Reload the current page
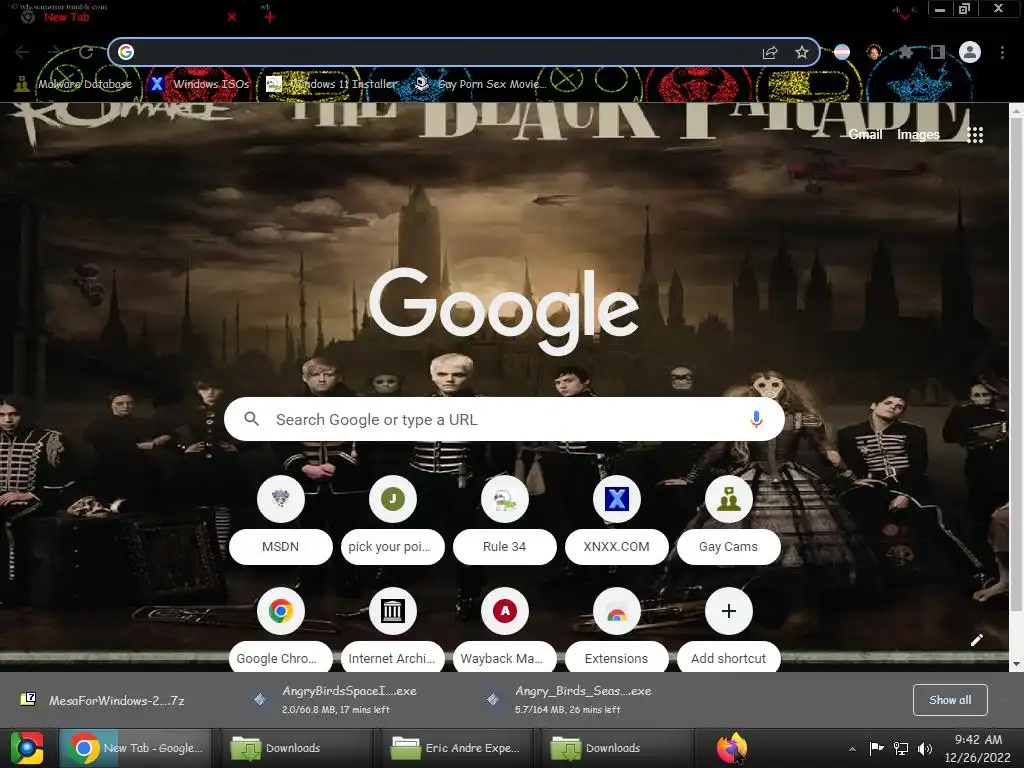The height and width of the screenshot is (768, 1024). pyautogui.click(x=86, y=52)
